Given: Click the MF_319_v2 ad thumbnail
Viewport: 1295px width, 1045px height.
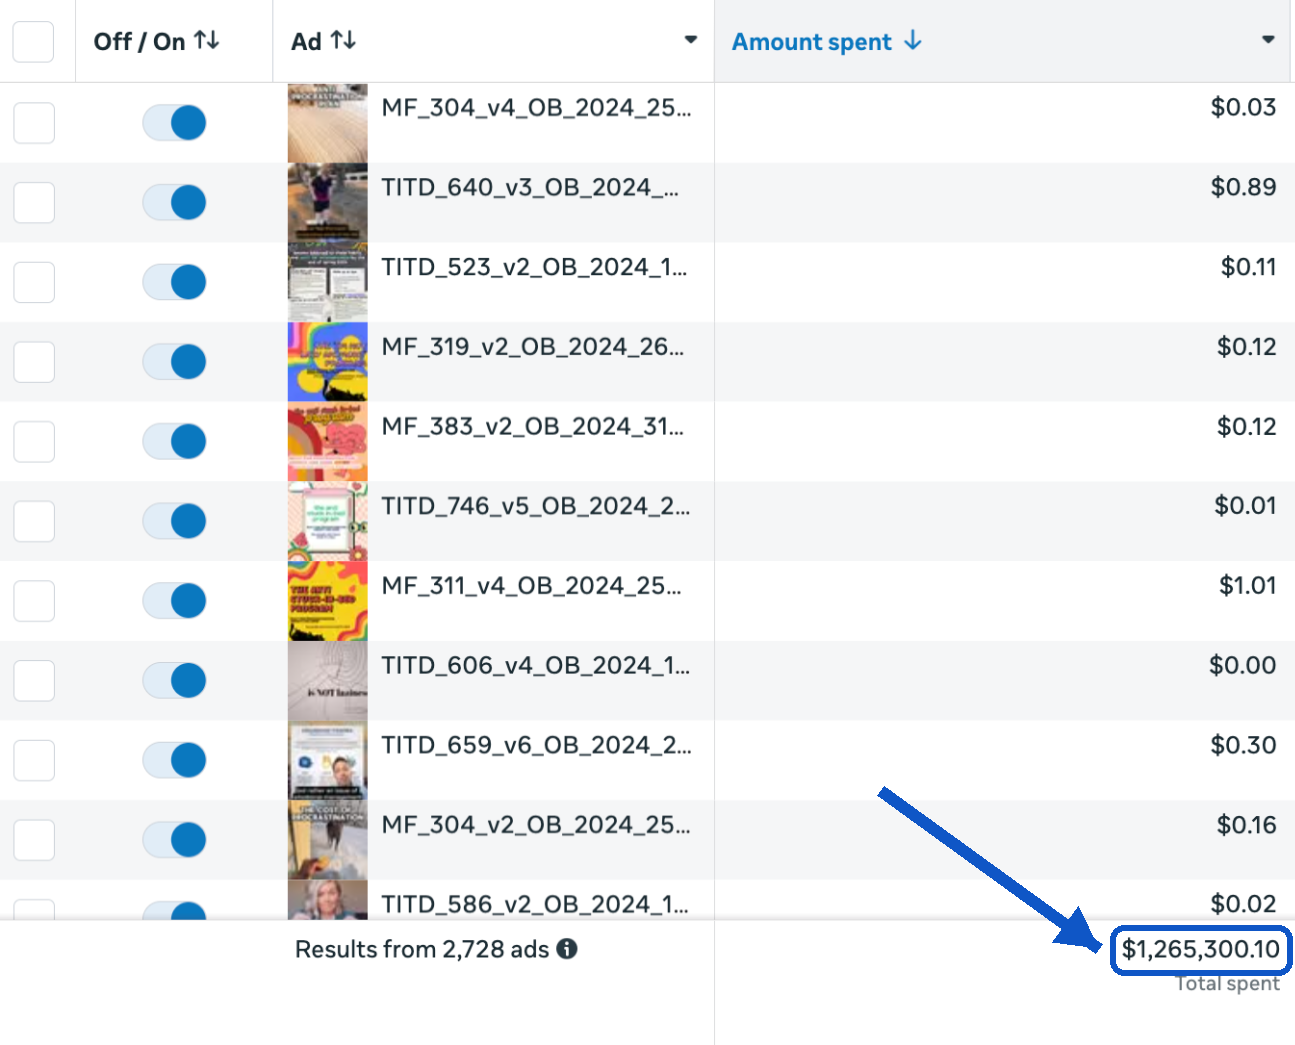Looking at the screenshot, I should (x=328, y=362).
